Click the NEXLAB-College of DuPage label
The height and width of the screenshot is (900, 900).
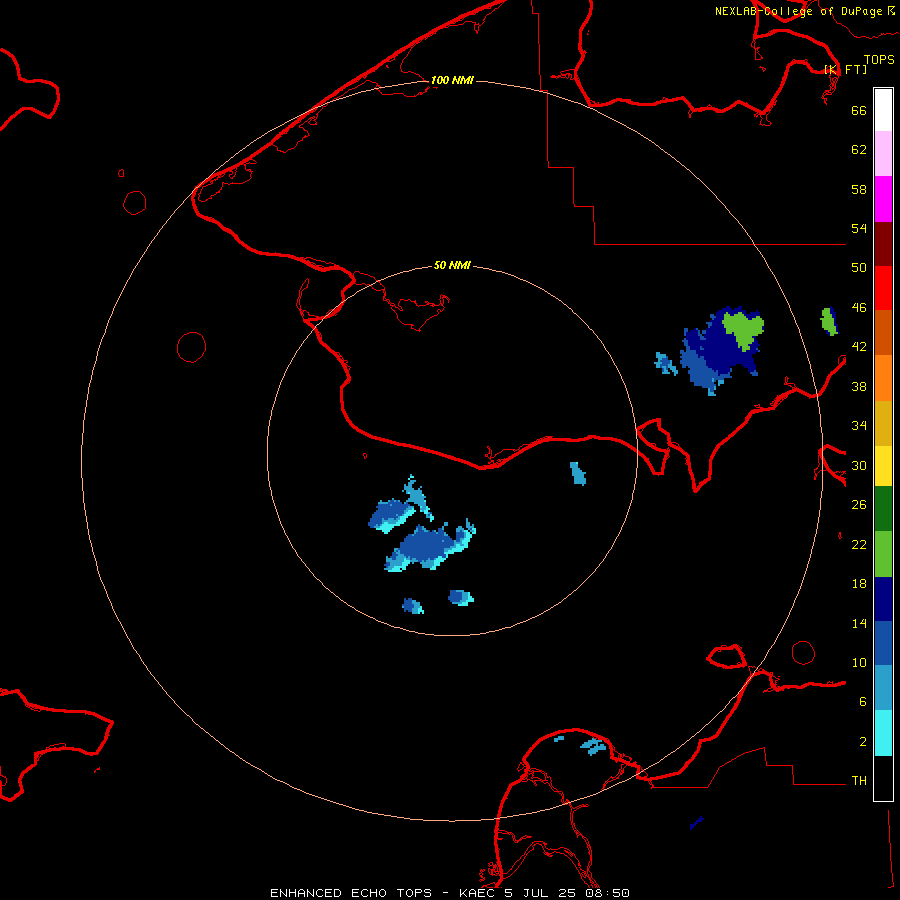[798, 11]
